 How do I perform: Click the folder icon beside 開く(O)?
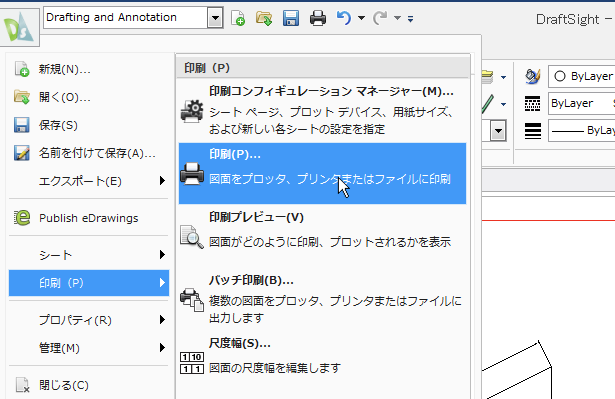click(x=22, y=97)
